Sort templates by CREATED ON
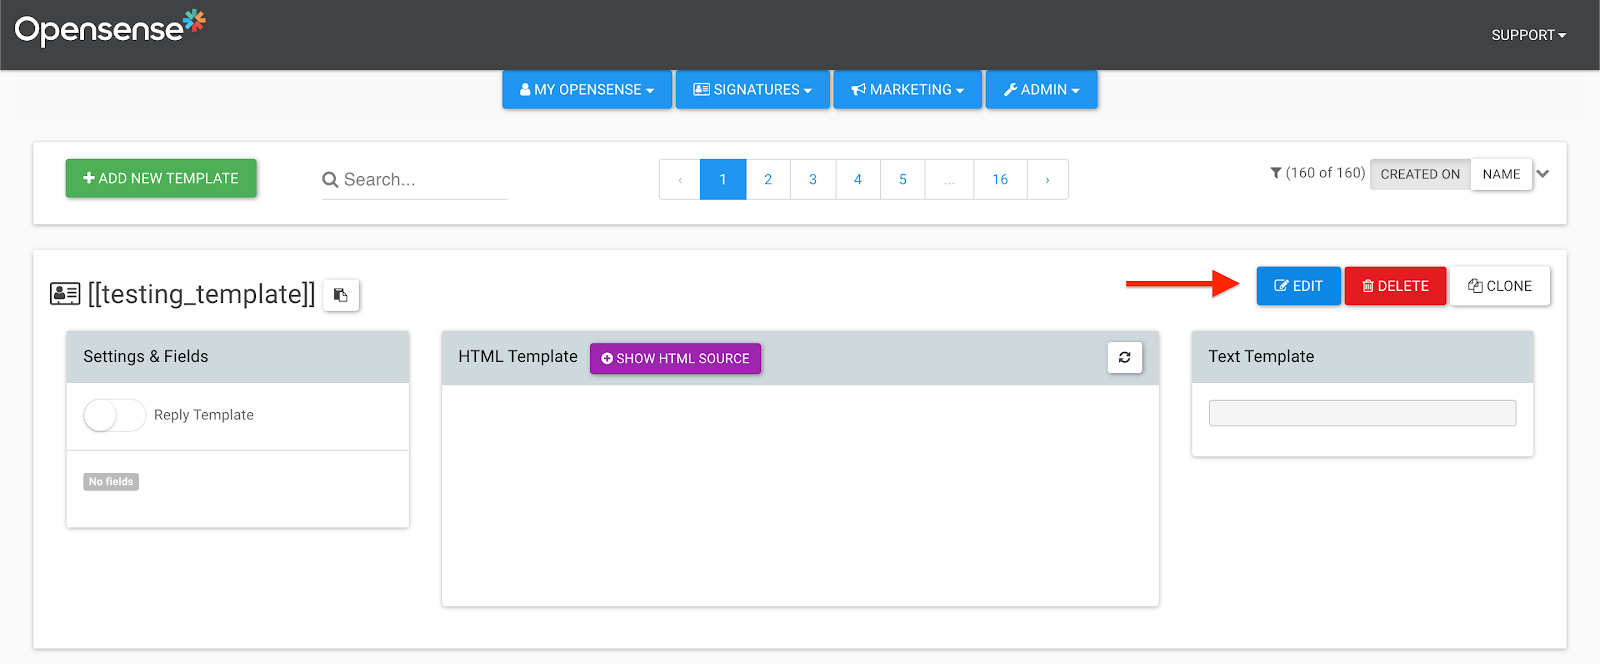1600x664 pixels. [x=1420, y=174]
